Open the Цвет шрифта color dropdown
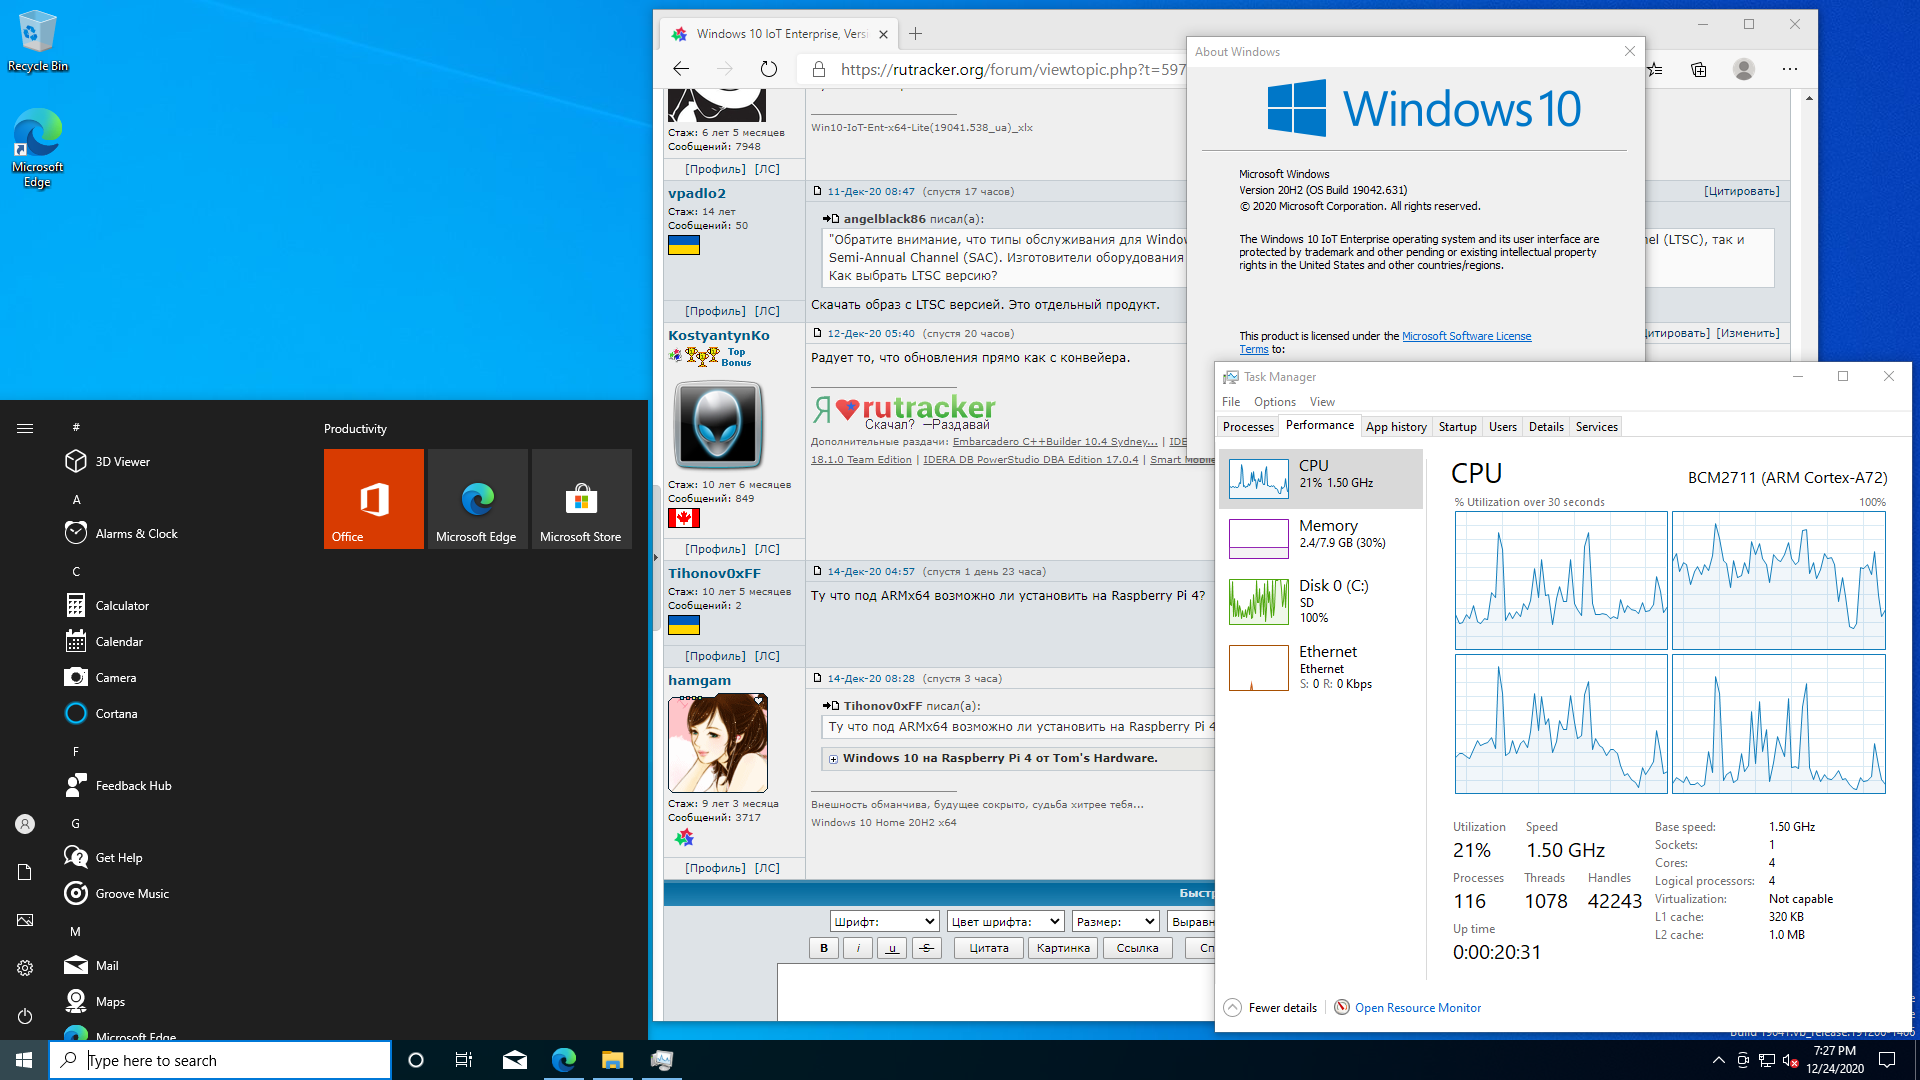 1005,921
